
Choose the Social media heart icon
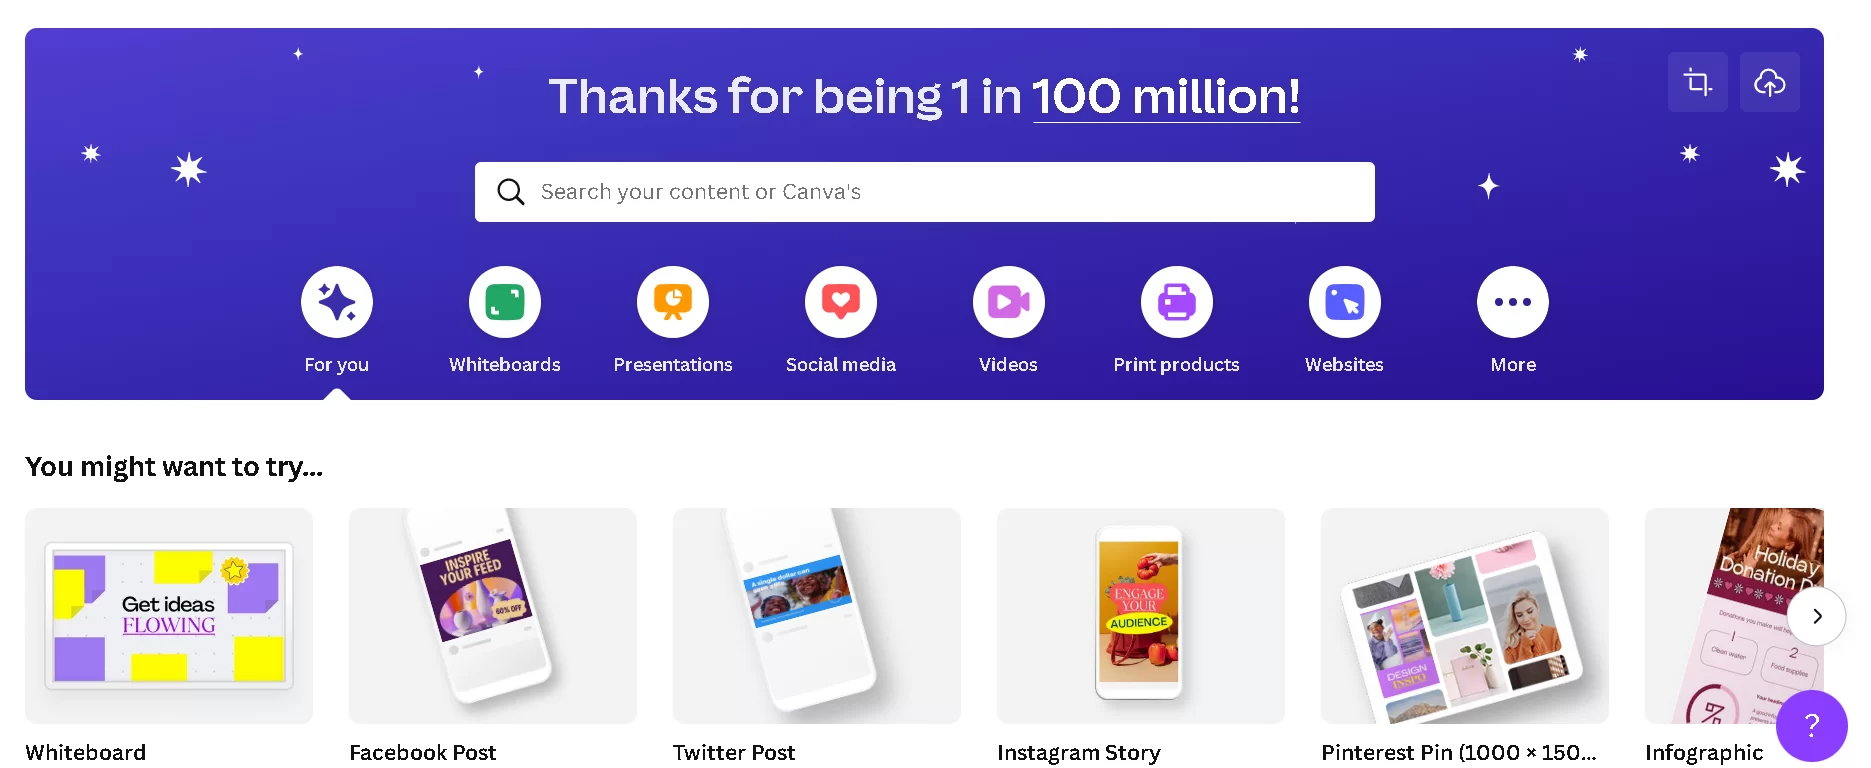tap(841, 302)
